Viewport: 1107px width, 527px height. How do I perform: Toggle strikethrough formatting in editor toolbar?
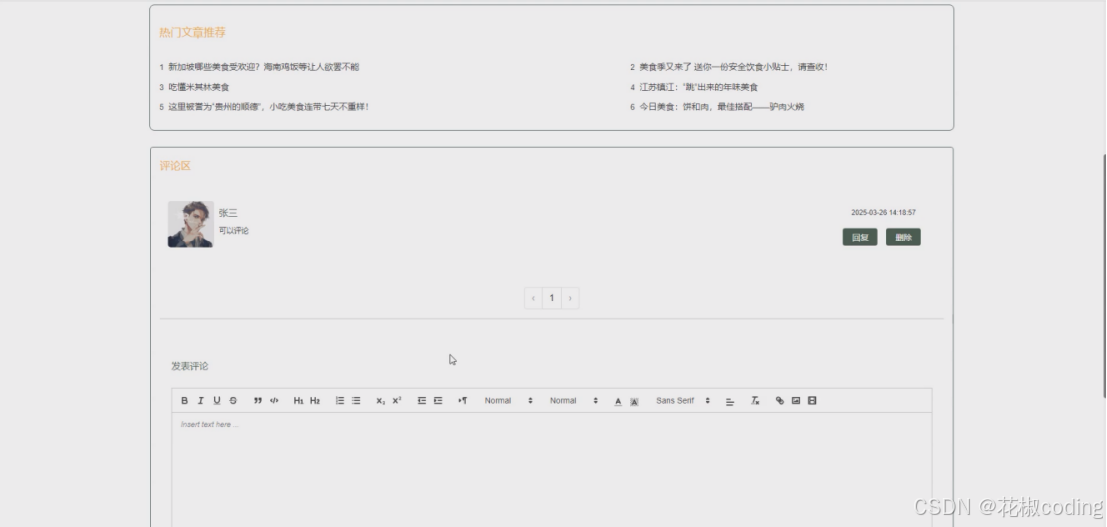pyautogui.click(x=233, y=401)
